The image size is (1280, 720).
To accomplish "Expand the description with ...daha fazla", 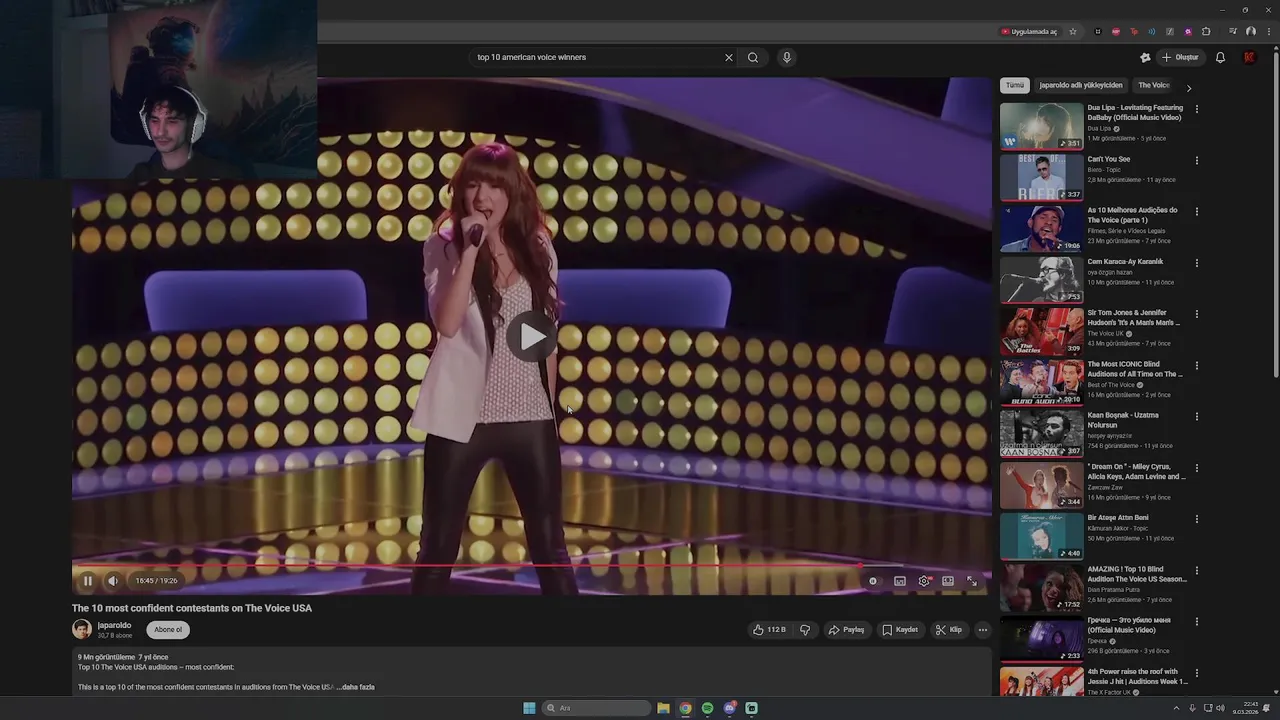I will [x=358, y=687].
